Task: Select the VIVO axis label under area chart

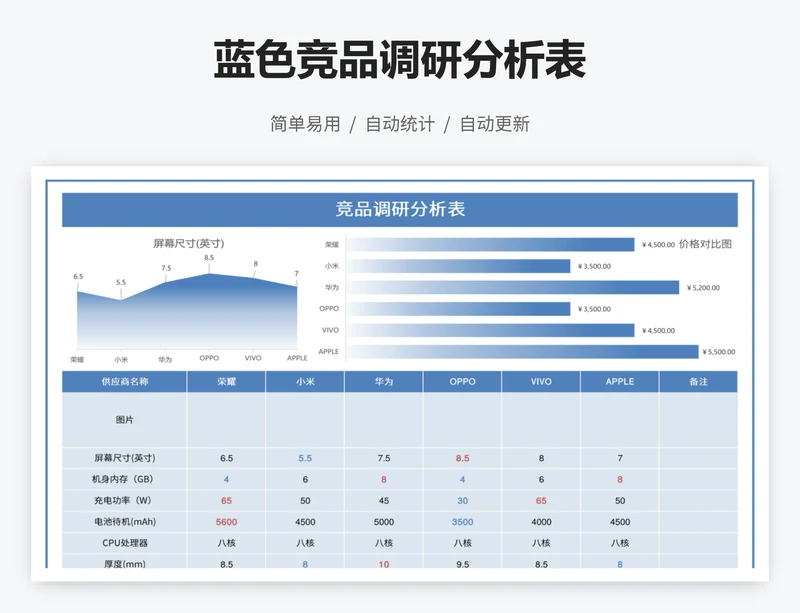Action: 253,358
